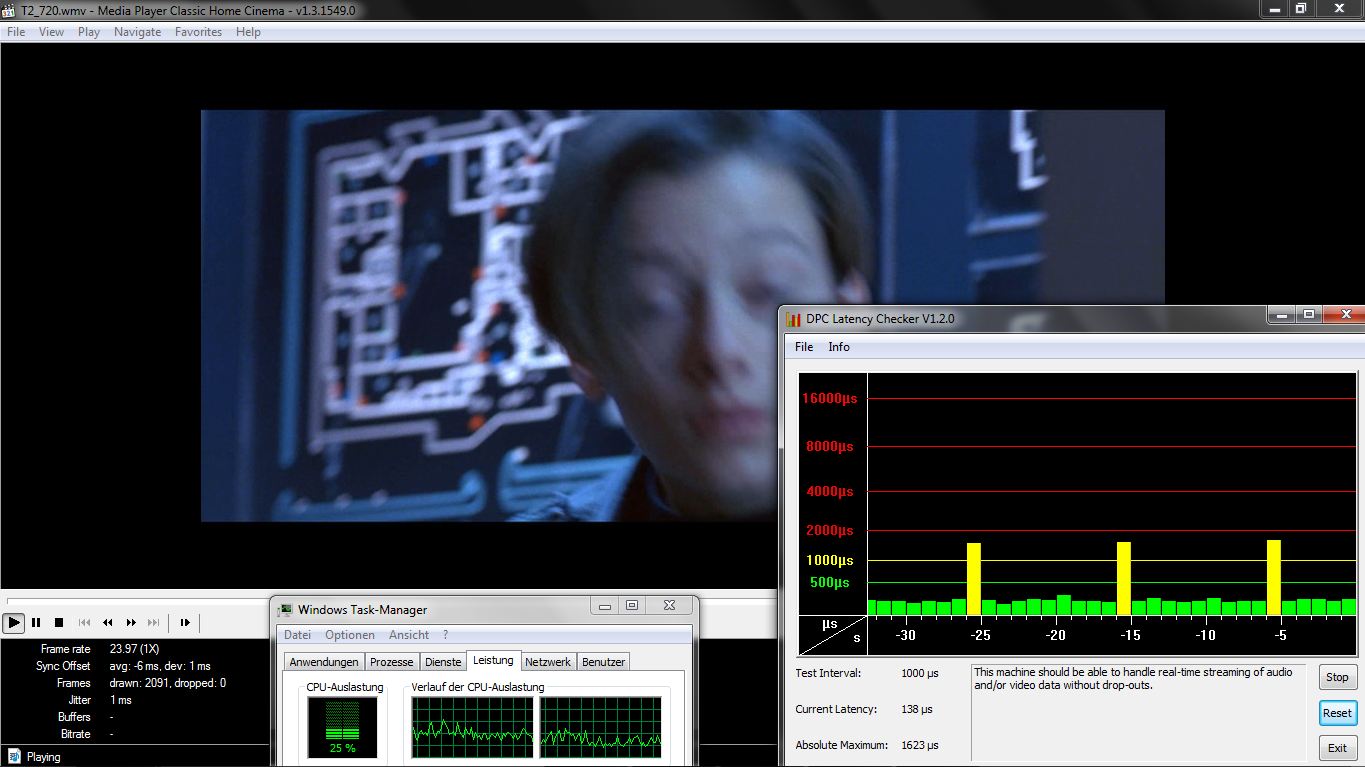Click the Sync Offset value avg: -6 ms
The width and height of the screenshot is (1365, 767).
click(160, 666)
